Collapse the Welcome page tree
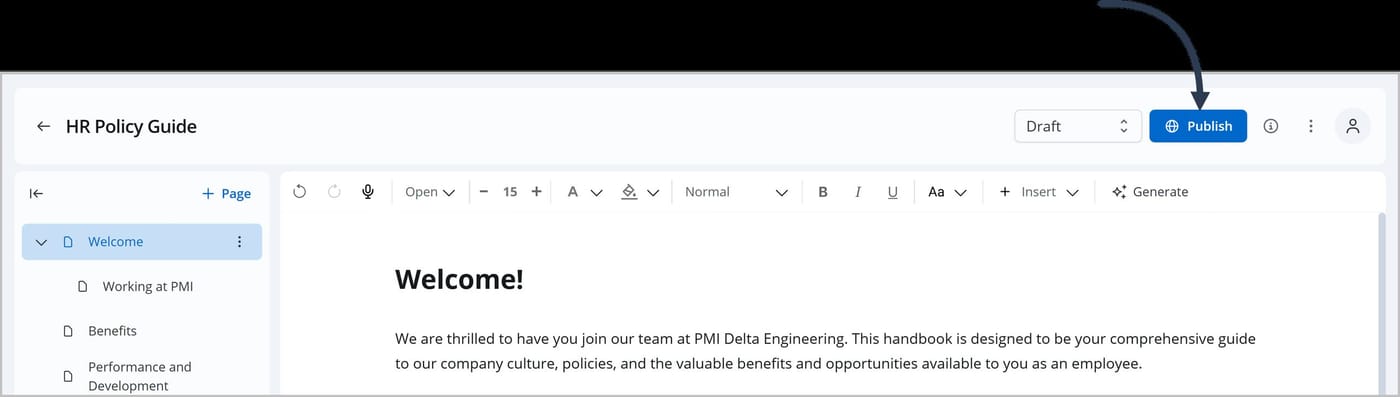 [x=42, y=242]
